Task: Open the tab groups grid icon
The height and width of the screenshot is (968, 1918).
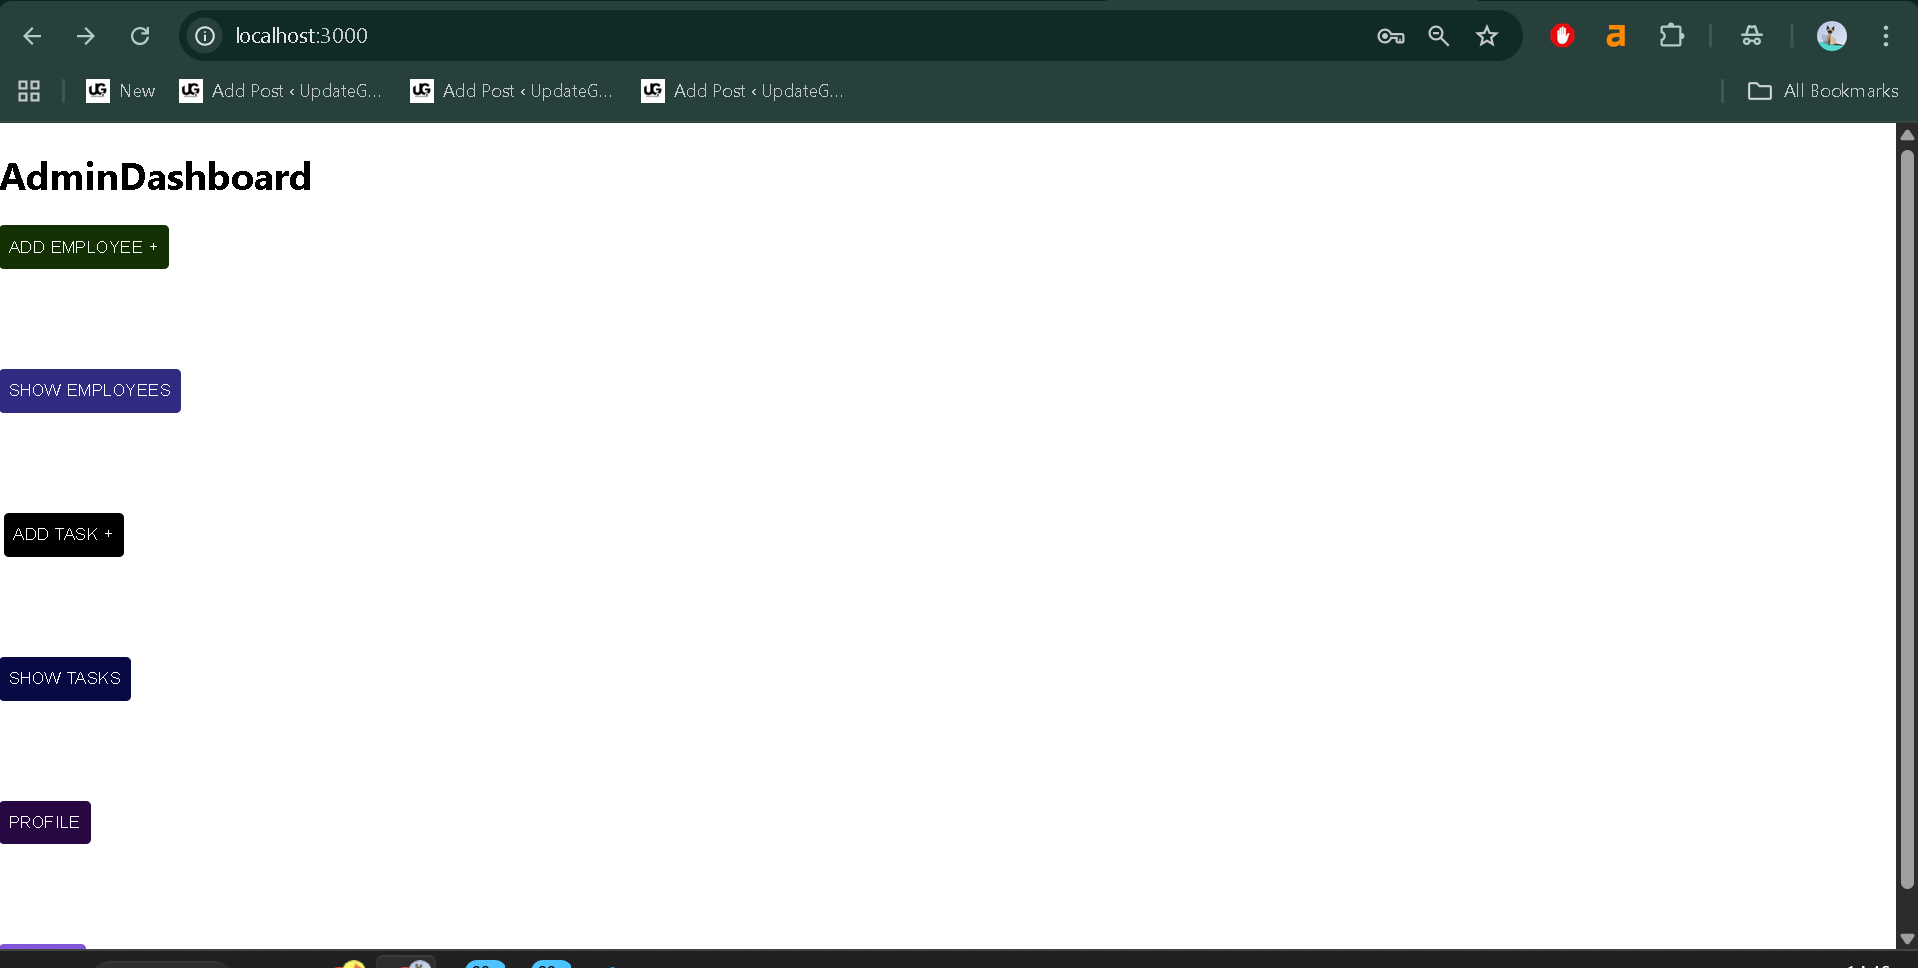Action: [x=29, y=91]
